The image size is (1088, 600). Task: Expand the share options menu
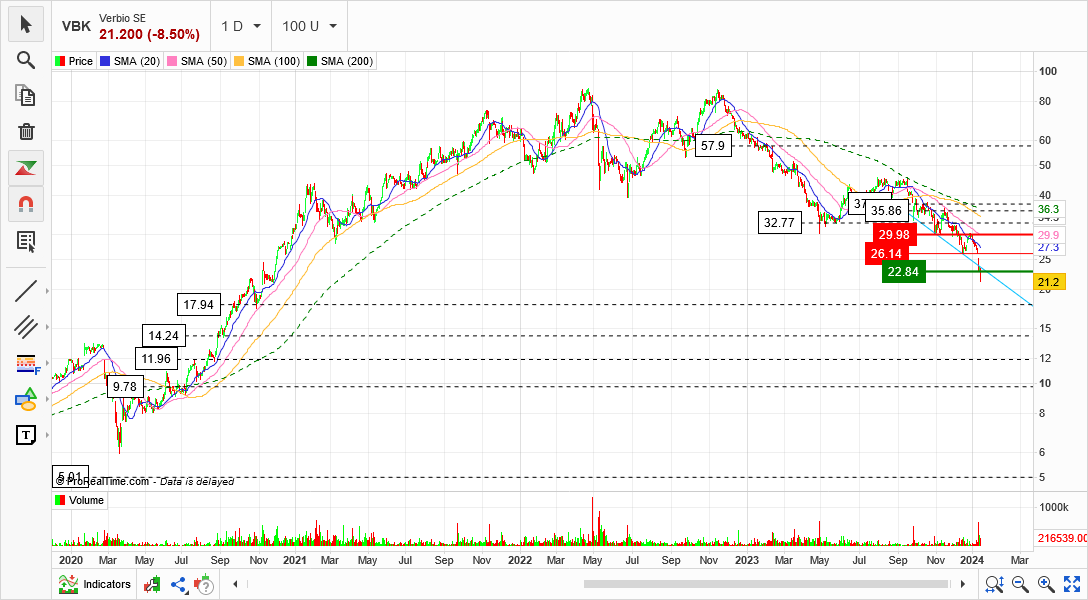[180, 584]
